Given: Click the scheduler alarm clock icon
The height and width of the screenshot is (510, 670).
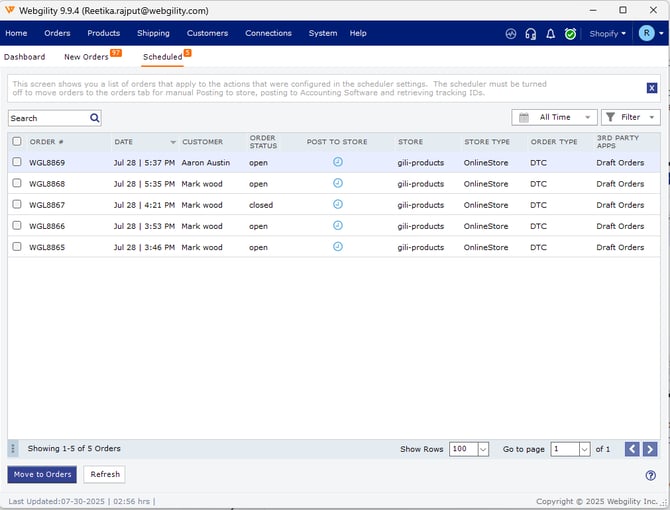Looking at the screenshot, I should 570,34.
